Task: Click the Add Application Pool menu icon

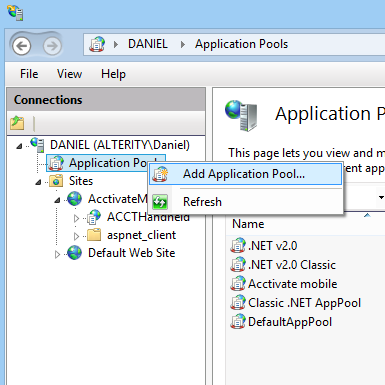Action: (x=160, y=174)
